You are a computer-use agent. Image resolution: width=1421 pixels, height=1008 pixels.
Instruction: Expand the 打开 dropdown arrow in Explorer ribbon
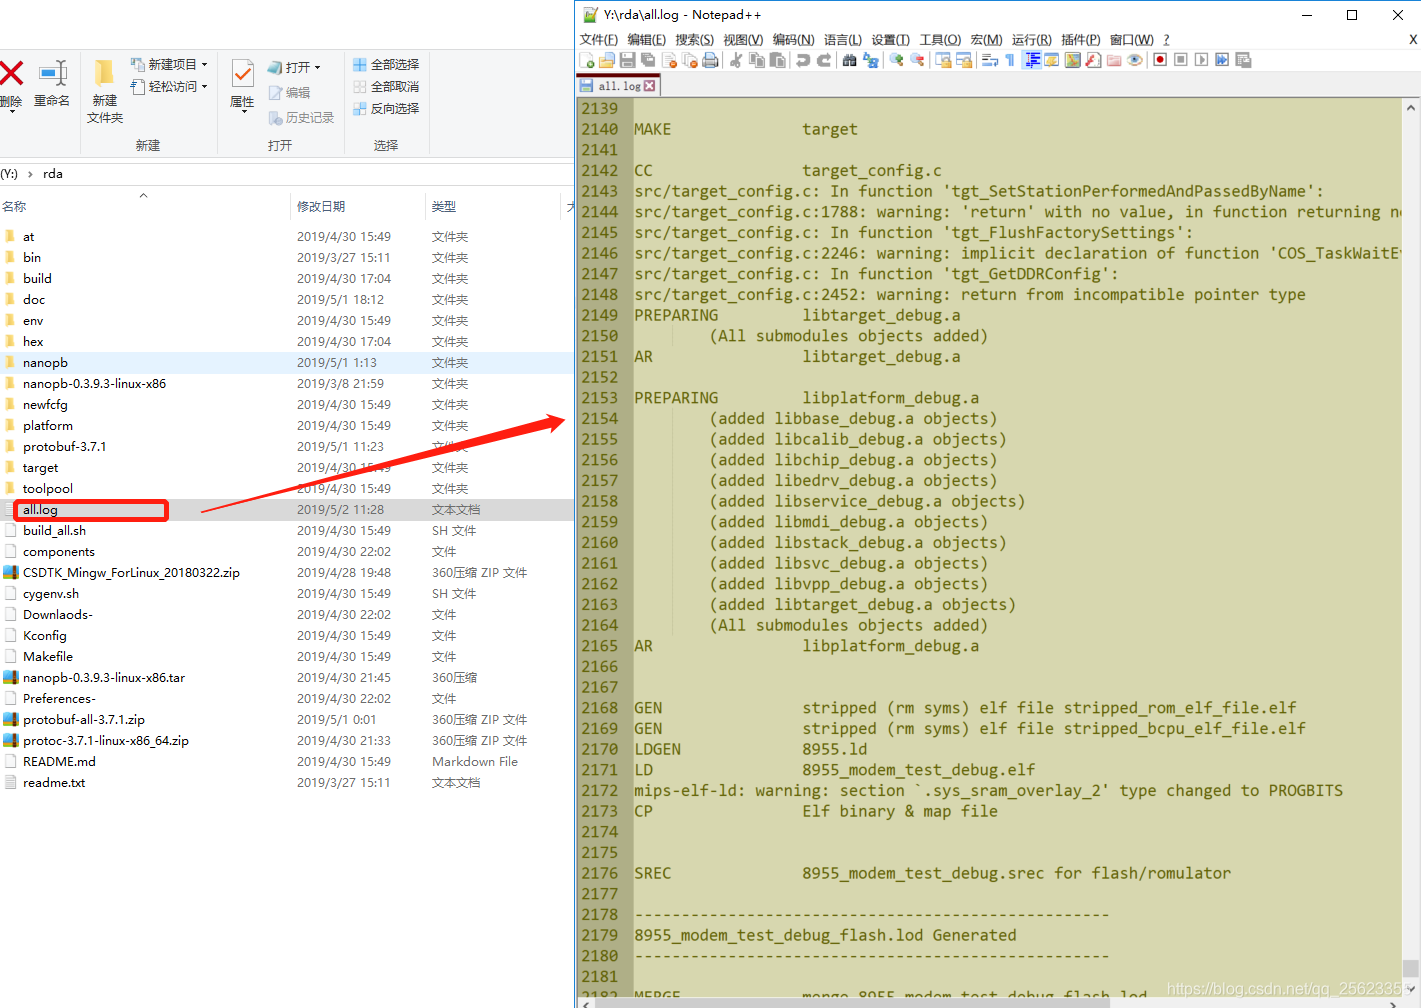318,68
